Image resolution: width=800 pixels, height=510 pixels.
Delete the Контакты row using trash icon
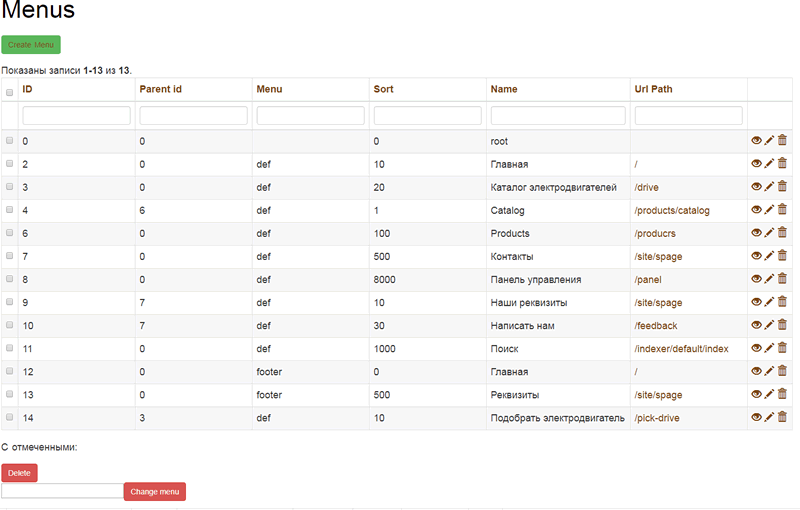pyautogui.click(x=782, y=256)
